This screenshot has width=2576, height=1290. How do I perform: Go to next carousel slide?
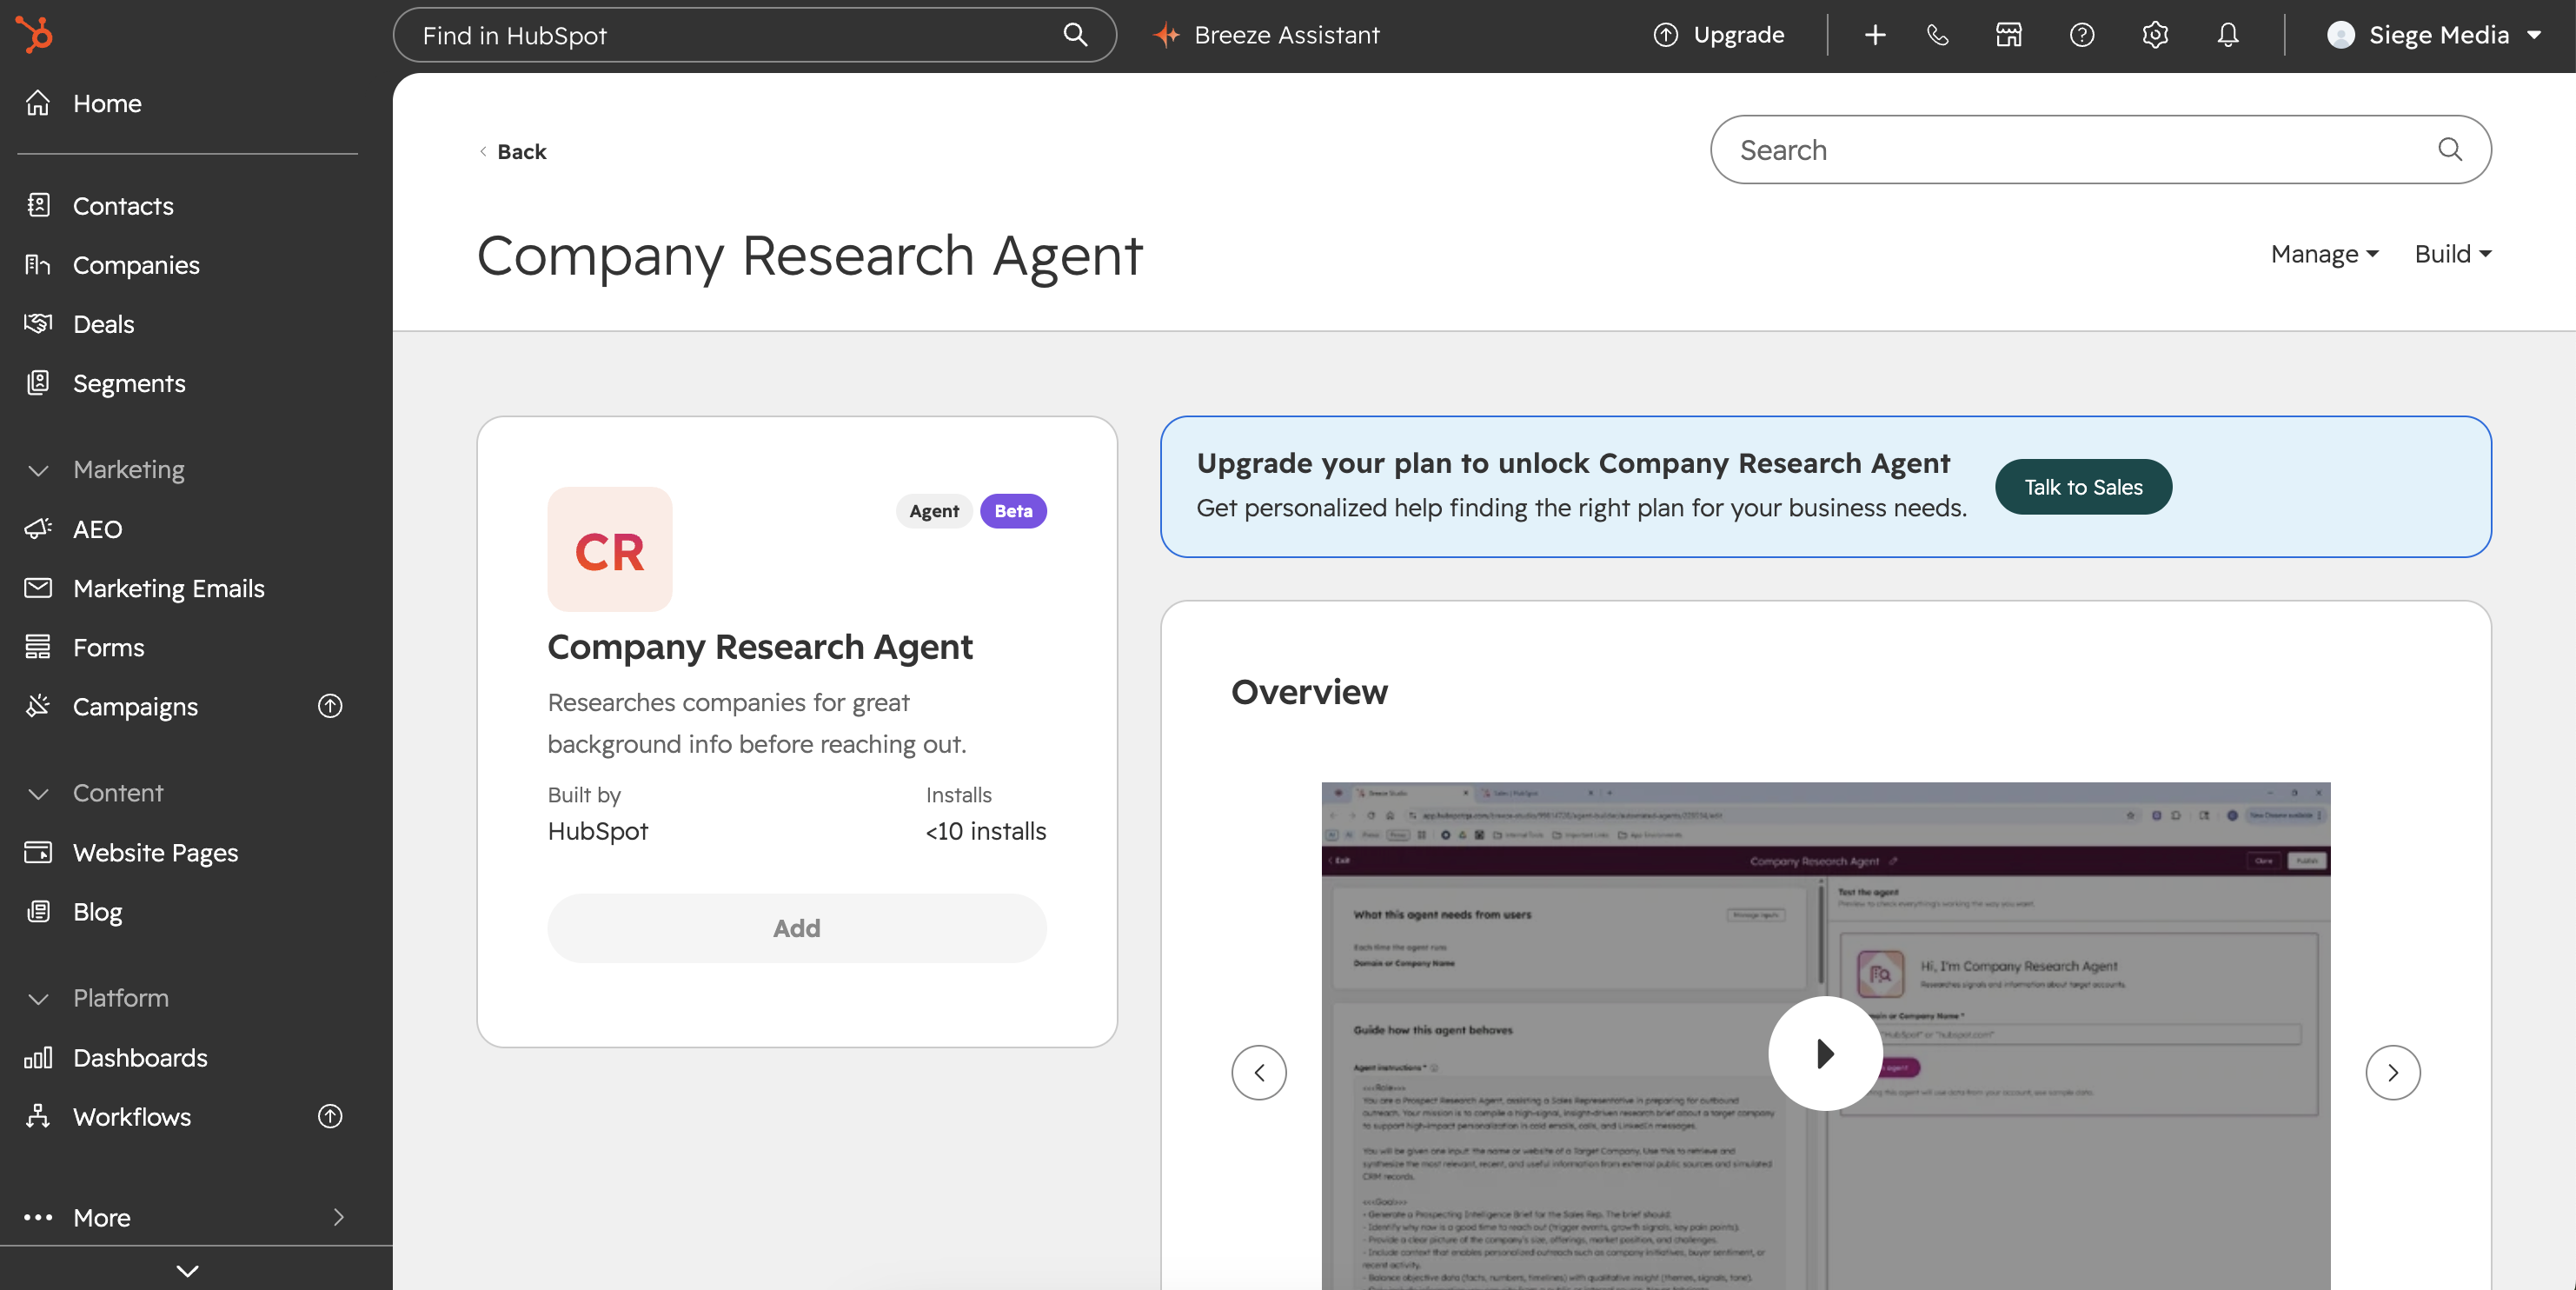(x=2393, y=1073)
